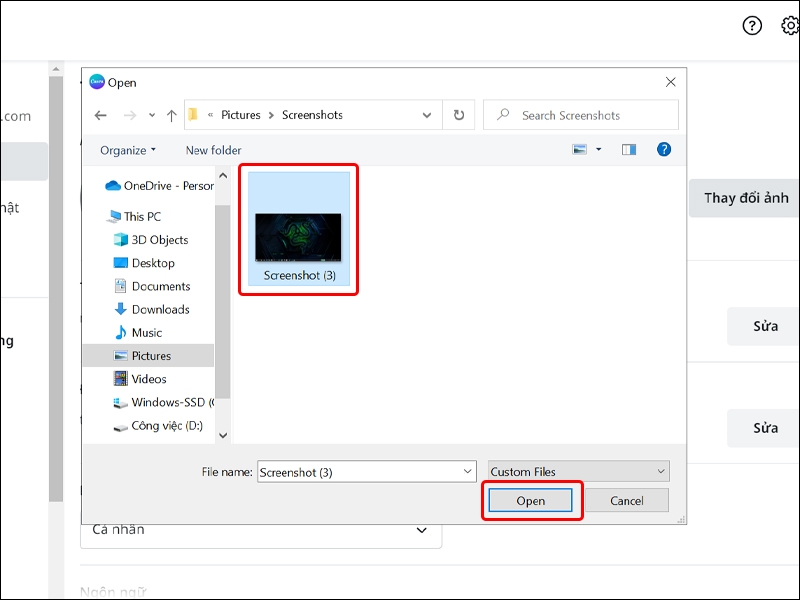Open recent locations dropdown arrow
Image resolution: width=800 pixels, height=600 pixels.
pyautogui.click(x=152, y=115)
